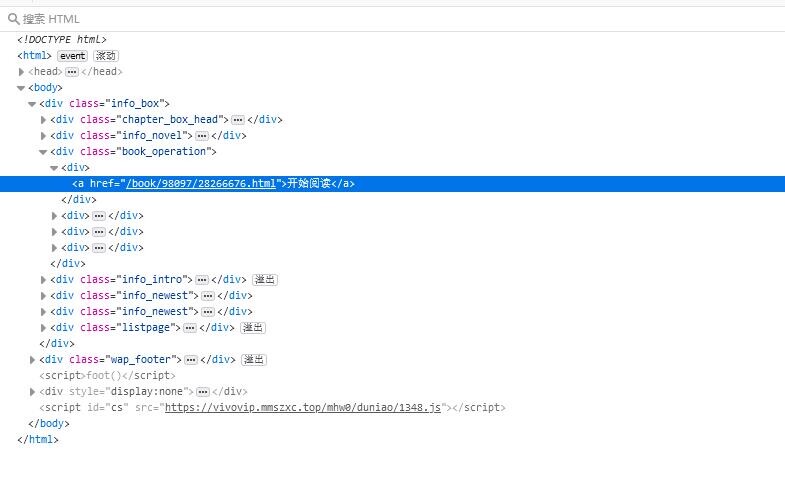This screenshot has height=488, width=785.
Task: Click the ellipsis badge inside the head element
Action: pyautogui.click(x=72, y=72)
